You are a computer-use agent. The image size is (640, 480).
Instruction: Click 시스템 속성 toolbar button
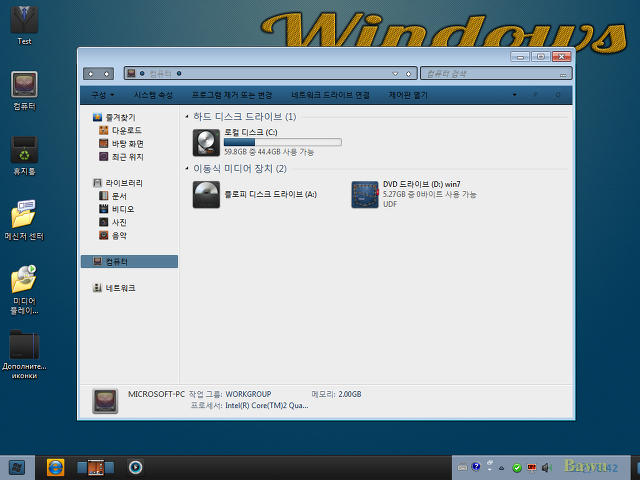pos(153,95)
